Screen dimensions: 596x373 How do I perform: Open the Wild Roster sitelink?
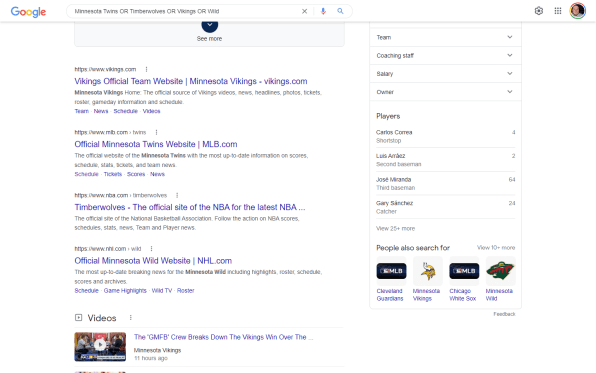tap(185, 290)
